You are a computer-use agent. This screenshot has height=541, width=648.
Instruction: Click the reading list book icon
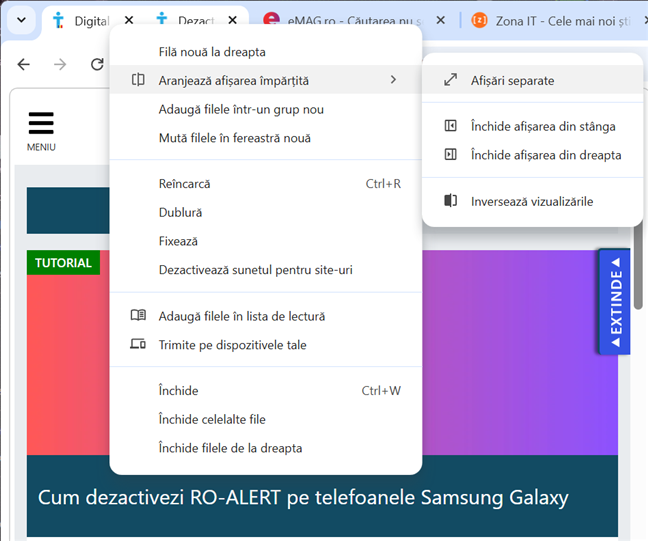point(138,315)
